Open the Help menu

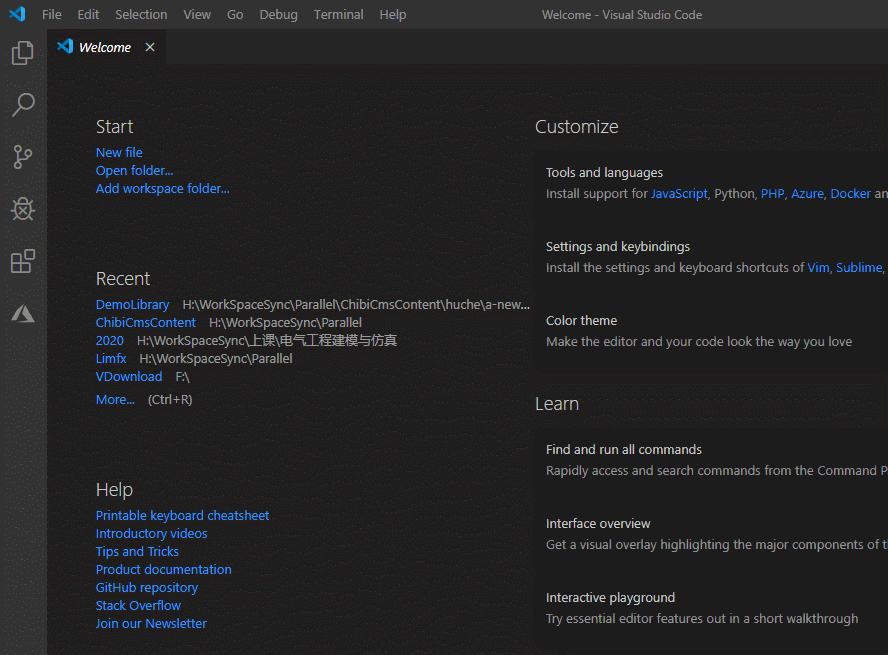coord(392,15)
